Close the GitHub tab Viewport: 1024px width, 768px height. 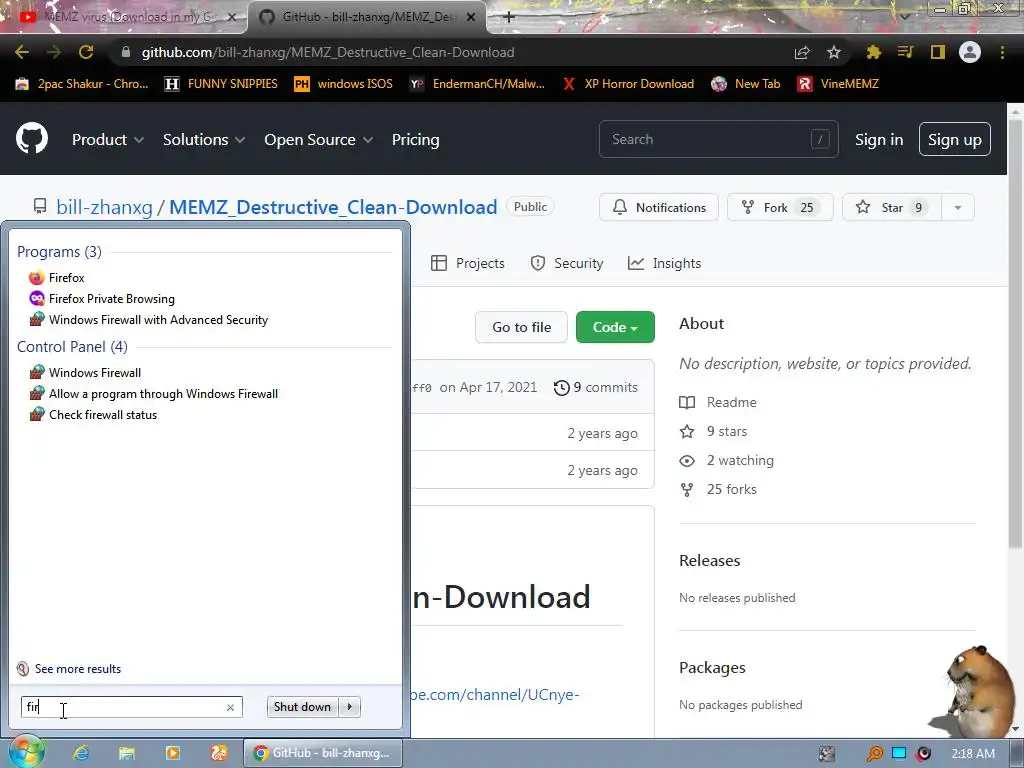click(x=471, y=17)
